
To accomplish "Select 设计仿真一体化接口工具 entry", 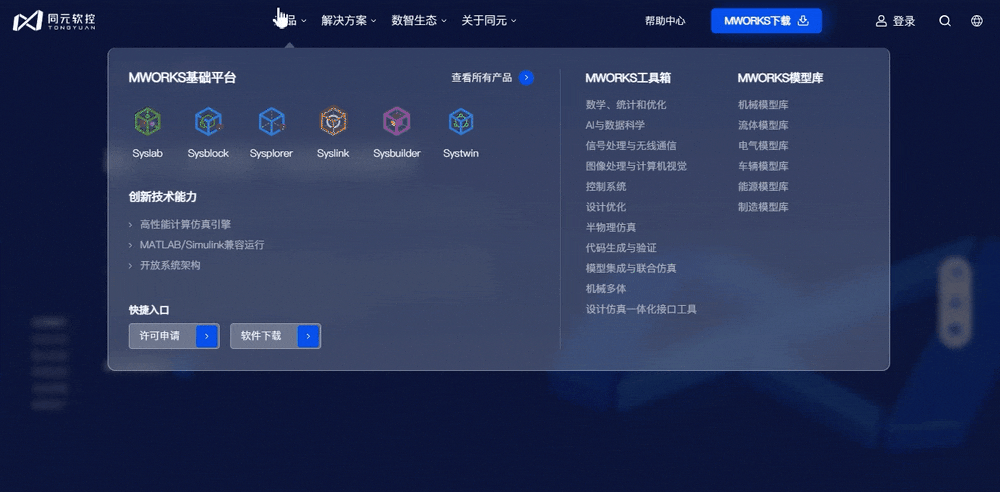I will [x=641, y=309].
